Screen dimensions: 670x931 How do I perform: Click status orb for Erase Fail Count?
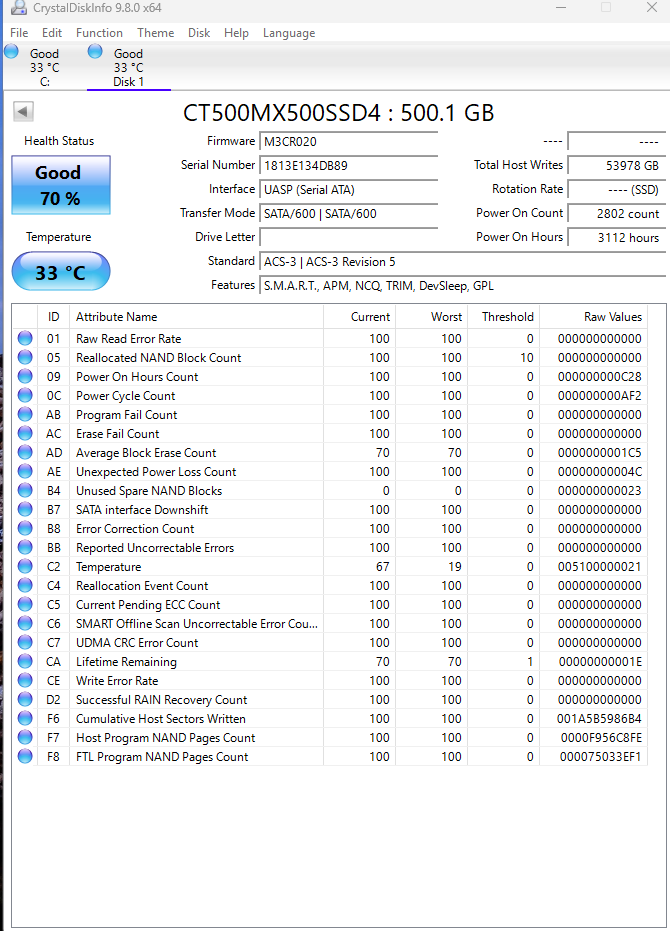pyautogui.click(x=25, y=433)
